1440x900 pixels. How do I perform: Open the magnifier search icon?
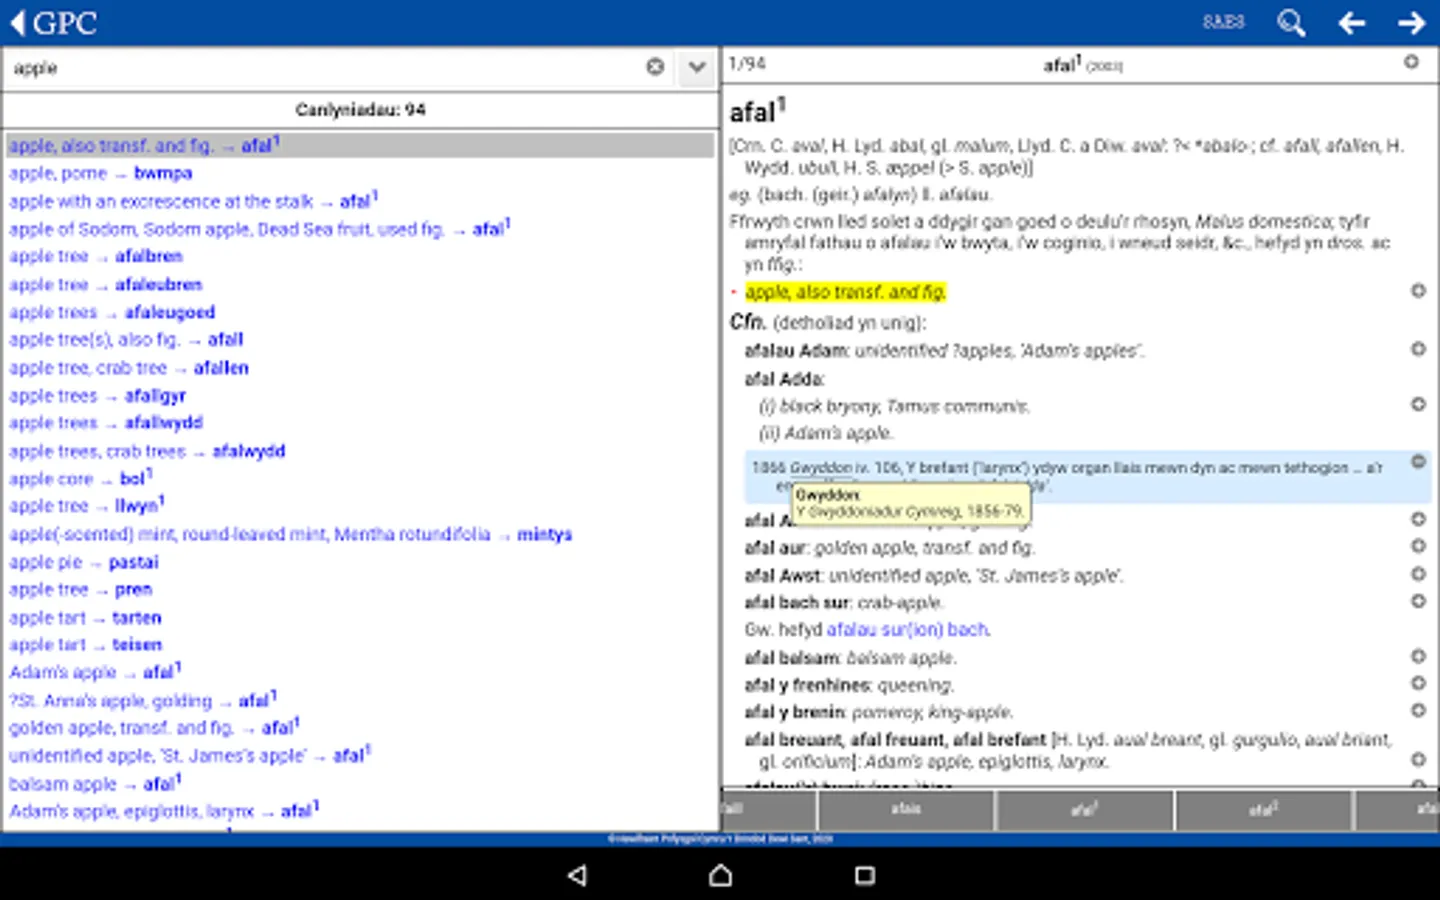point(1291,22)
